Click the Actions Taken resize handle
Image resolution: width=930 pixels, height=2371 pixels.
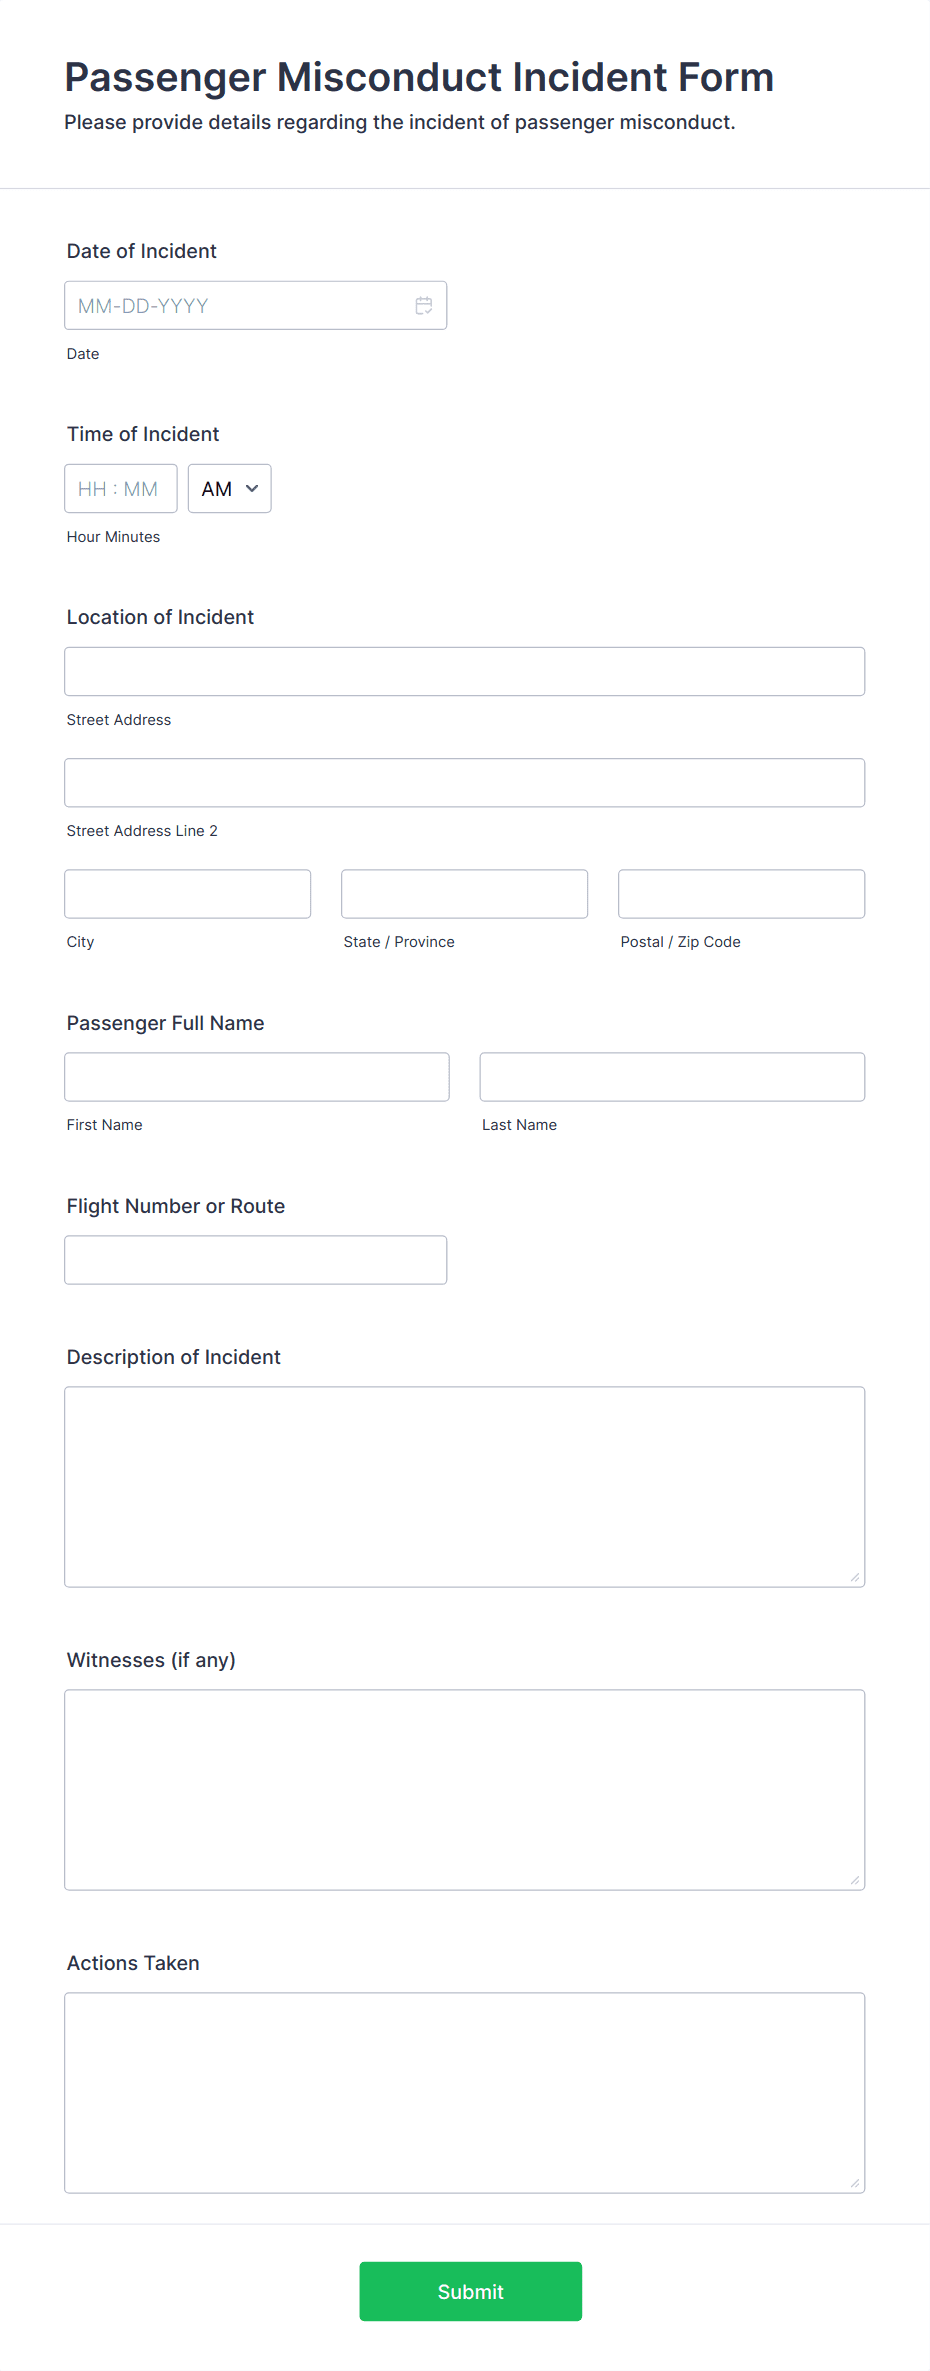[855, 2183]
